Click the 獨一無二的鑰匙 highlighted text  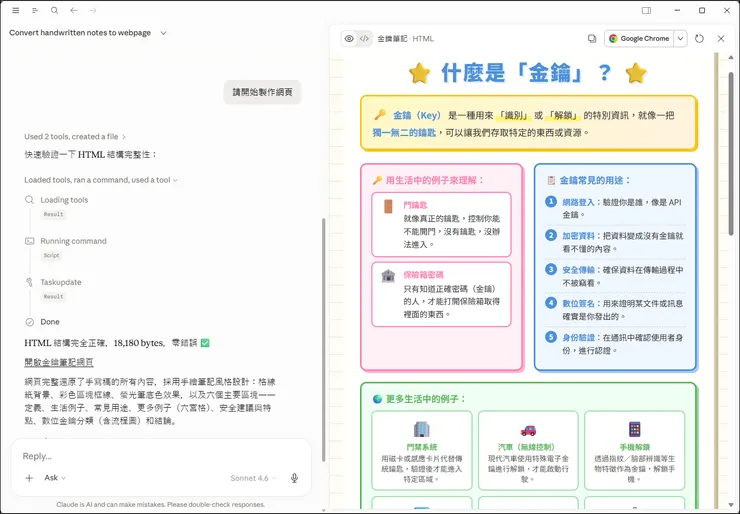pos(404,133)
